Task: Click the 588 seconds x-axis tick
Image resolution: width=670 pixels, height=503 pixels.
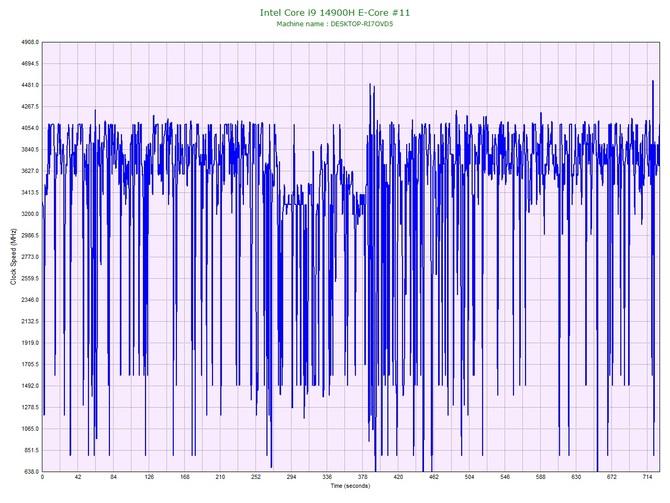Action: point(541,477)
